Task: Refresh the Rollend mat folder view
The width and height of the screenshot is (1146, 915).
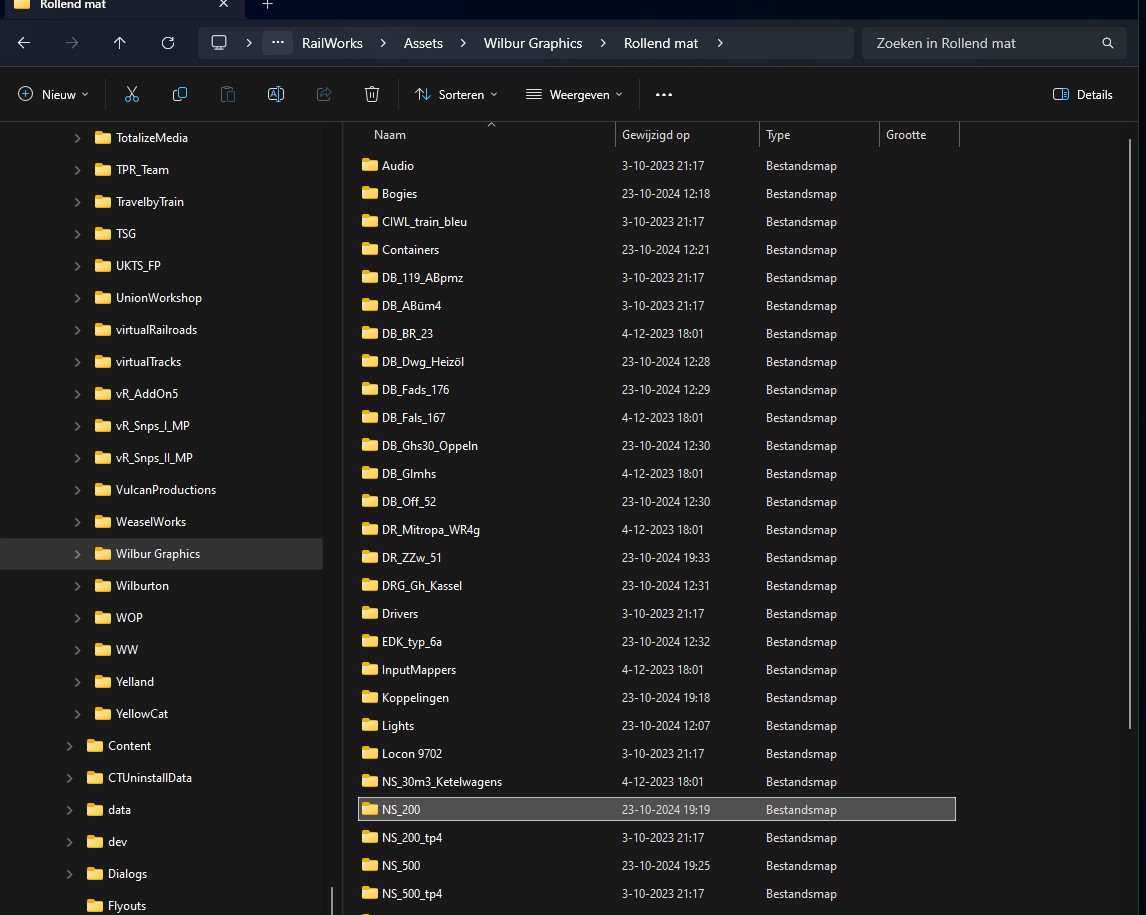Action: coord(168,43)
